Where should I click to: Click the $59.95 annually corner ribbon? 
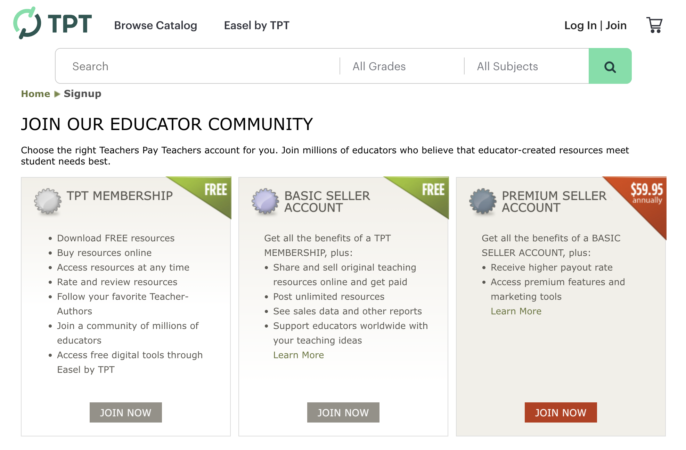point(644,197)
